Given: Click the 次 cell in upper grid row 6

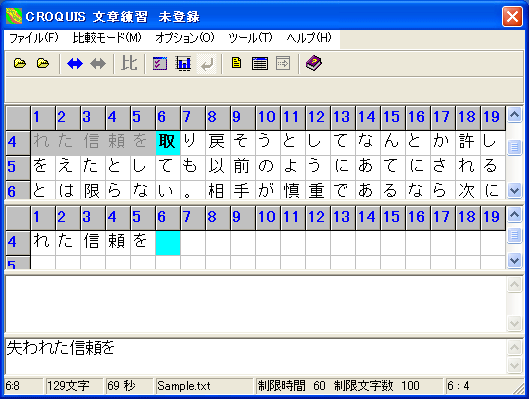Looking at the screenshot, I should (468, 190).
